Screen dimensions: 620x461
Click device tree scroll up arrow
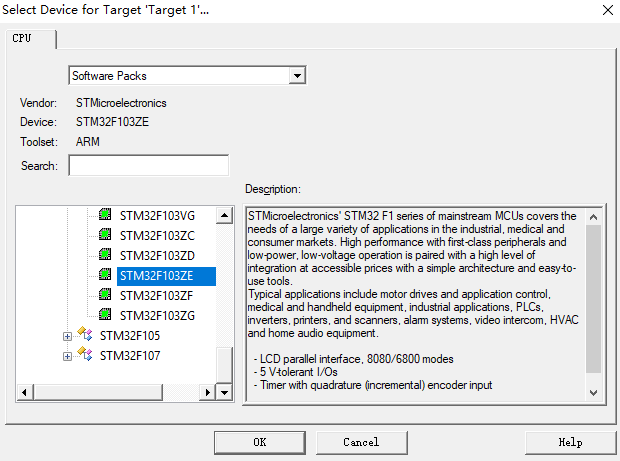pos(225,215)
